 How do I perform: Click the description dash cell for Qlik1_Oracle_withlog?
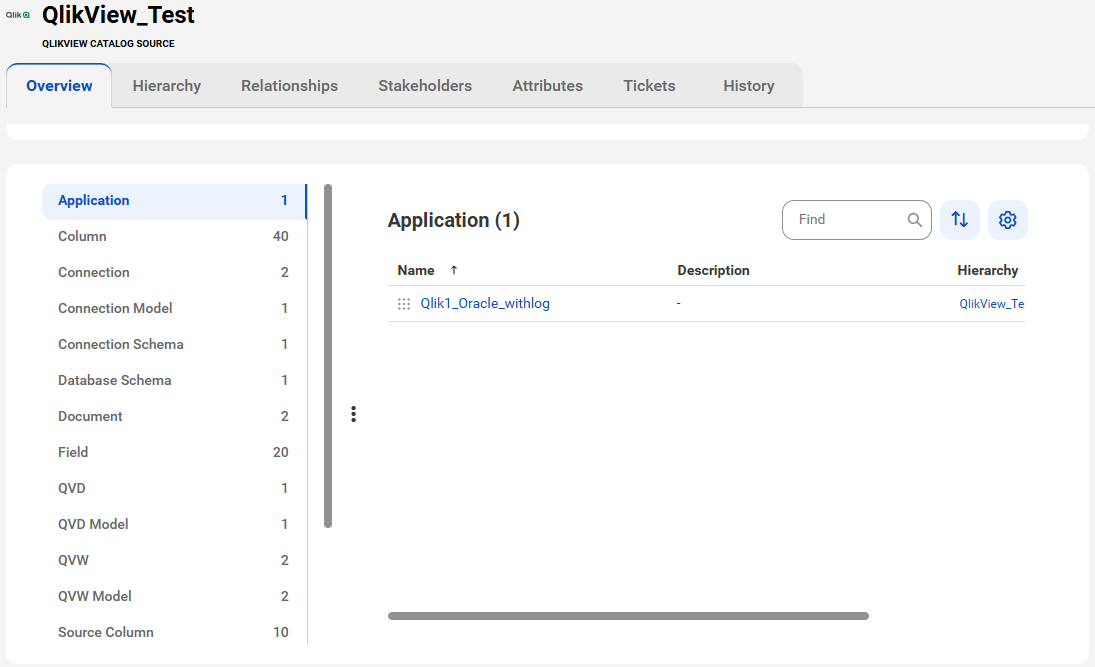coord(678,304)
